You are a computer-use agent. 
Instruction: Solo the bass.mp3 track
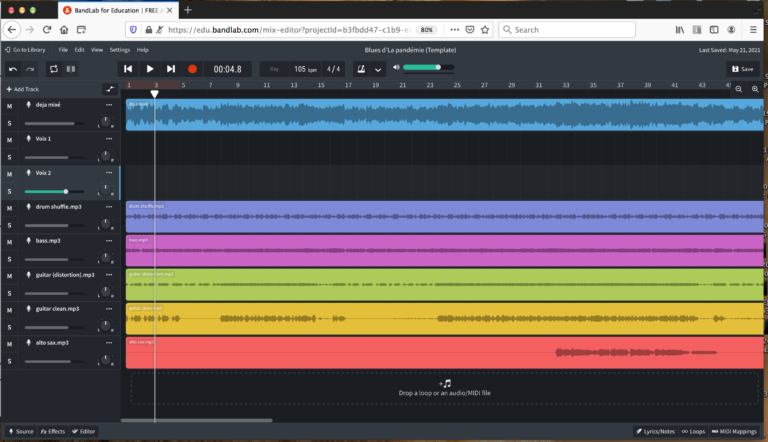[10, 259]
